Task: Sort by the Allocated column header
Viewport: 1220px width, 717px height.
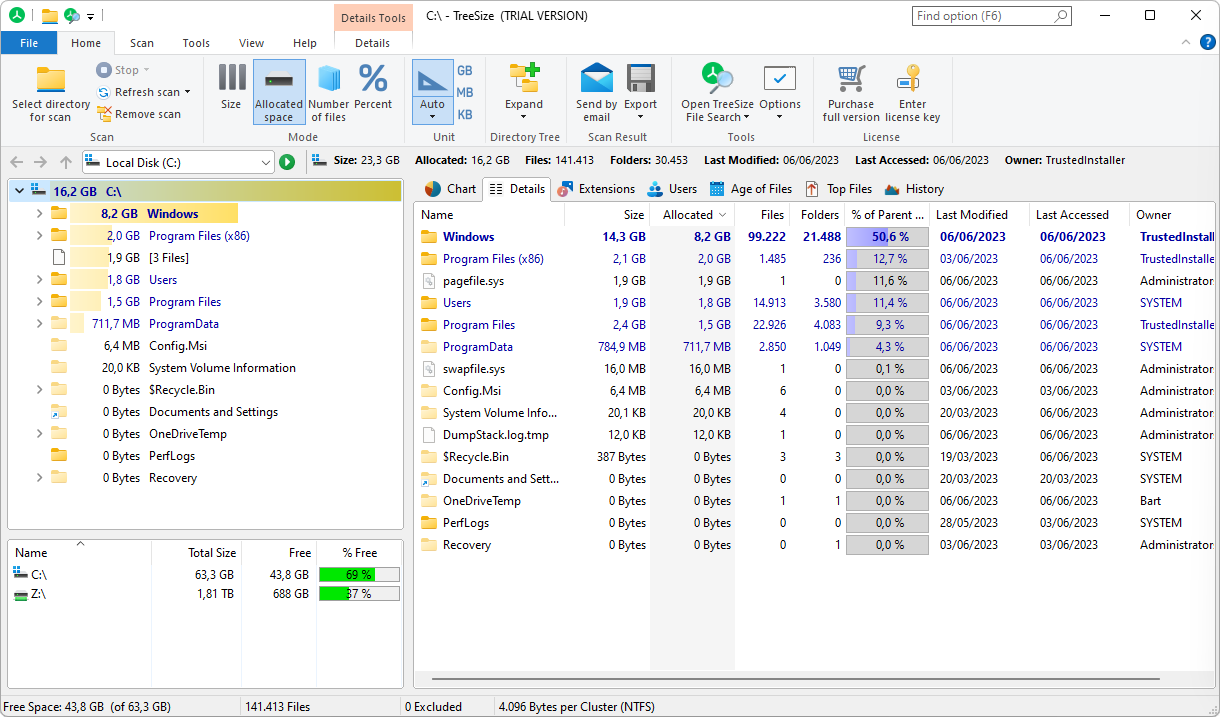Action: [692, 214]
